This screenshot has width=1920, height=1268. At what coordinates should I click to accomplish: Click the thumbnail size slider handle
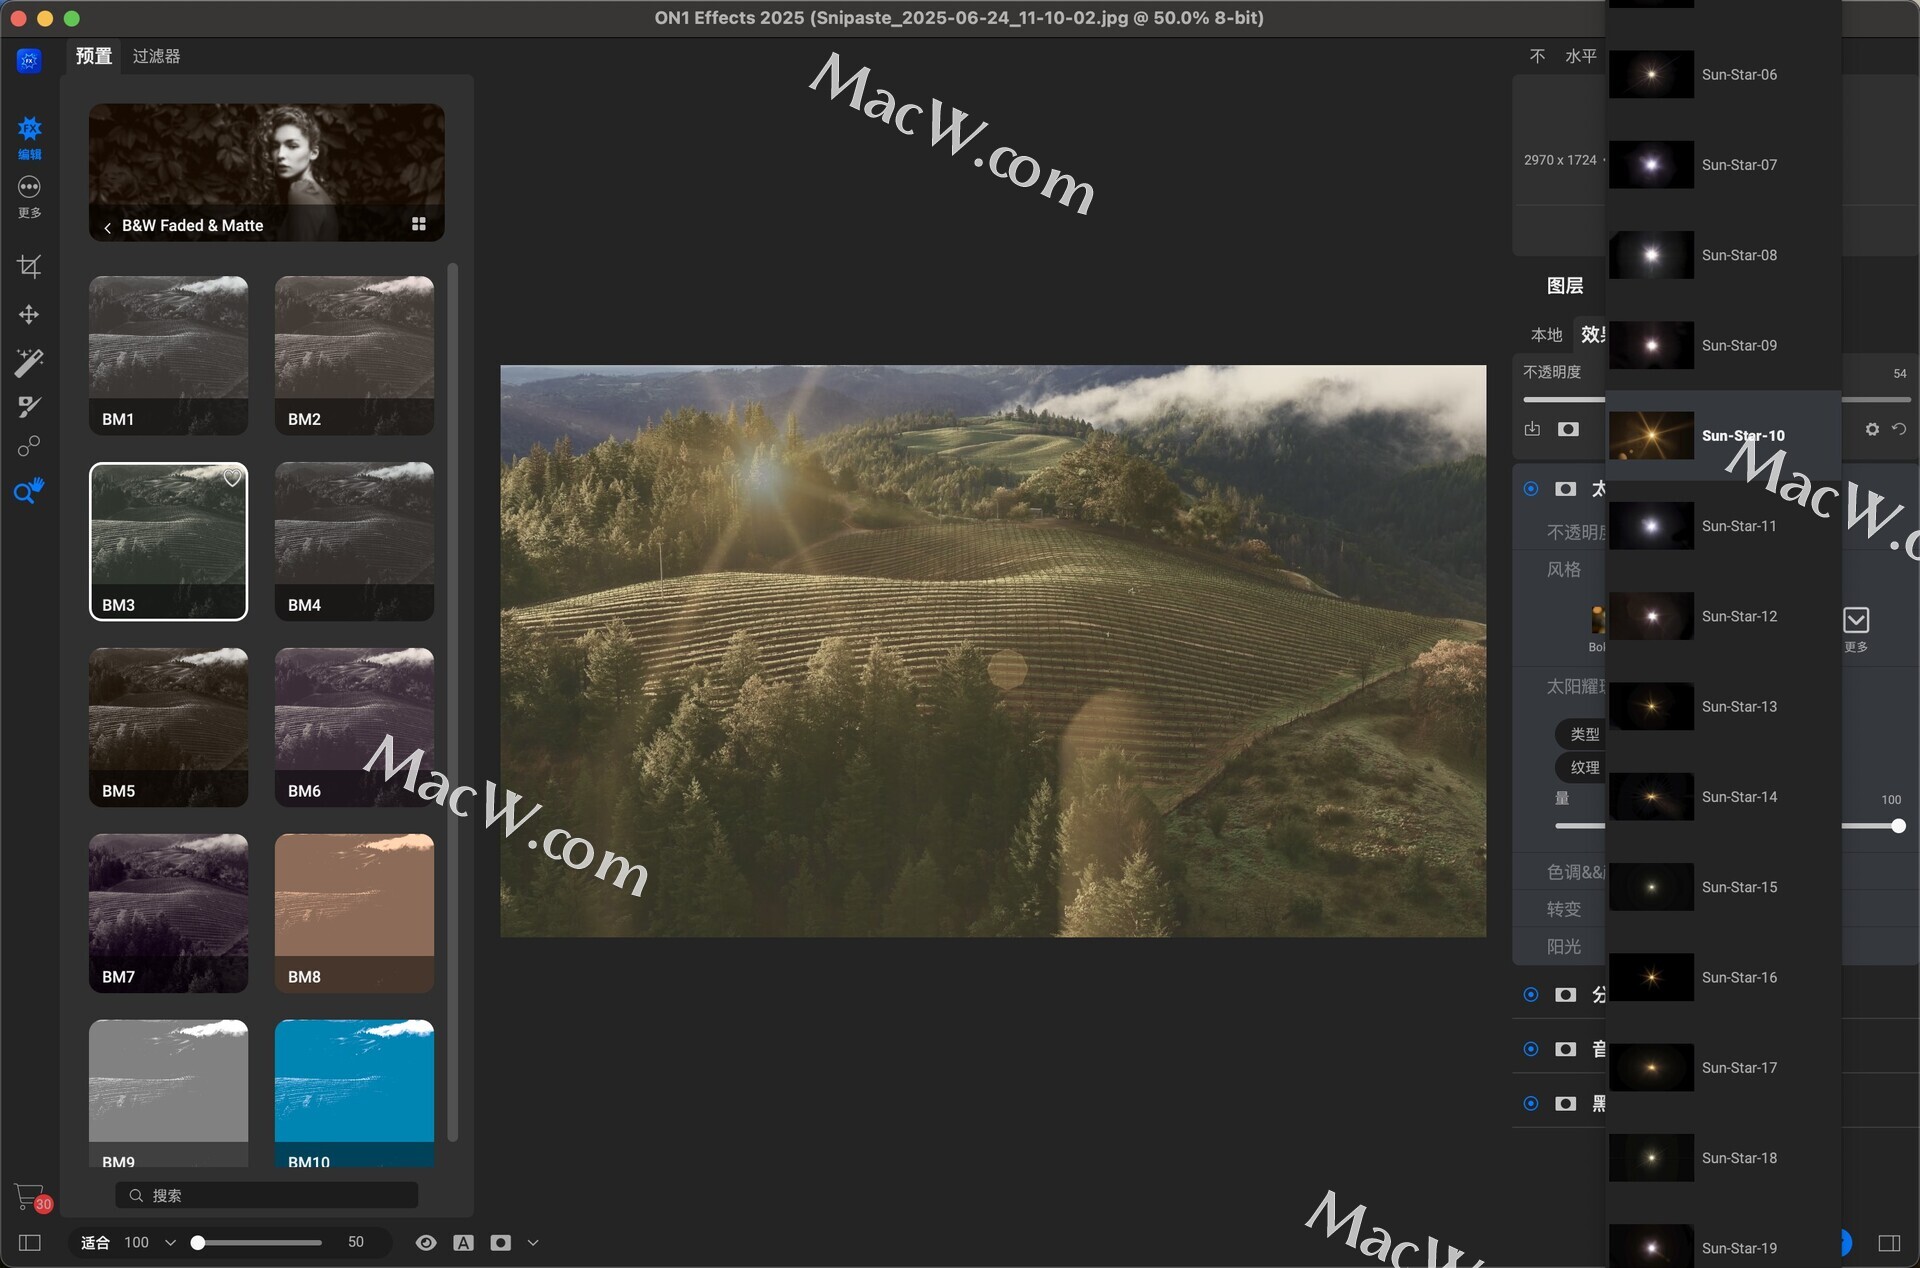point(198,1242)
